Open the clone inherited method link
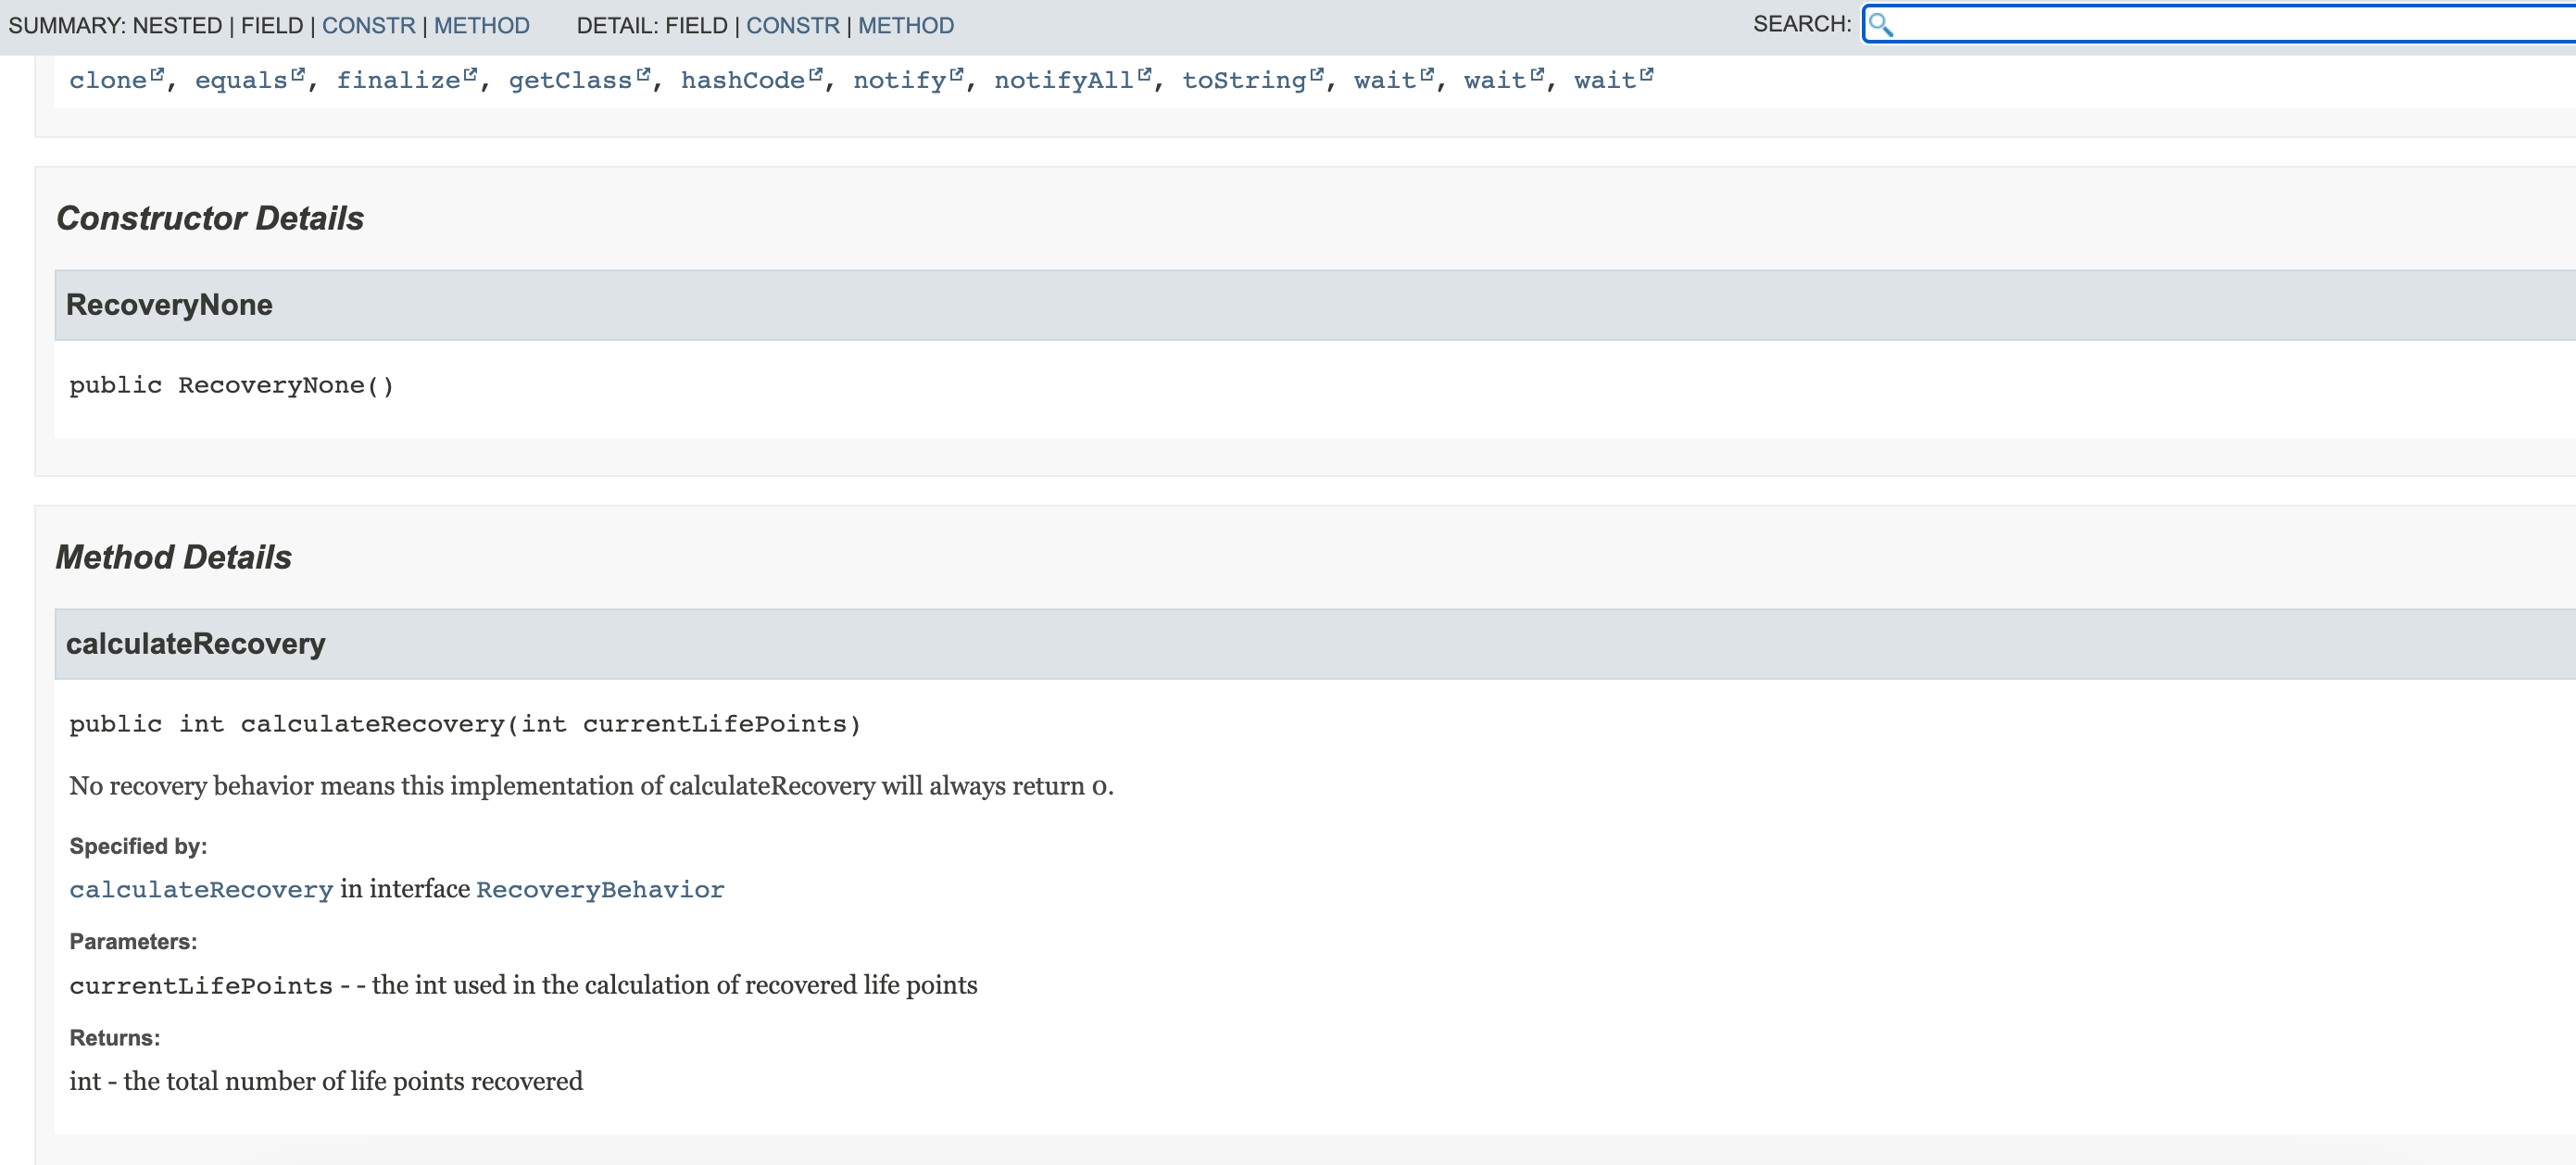 point(112,80)
